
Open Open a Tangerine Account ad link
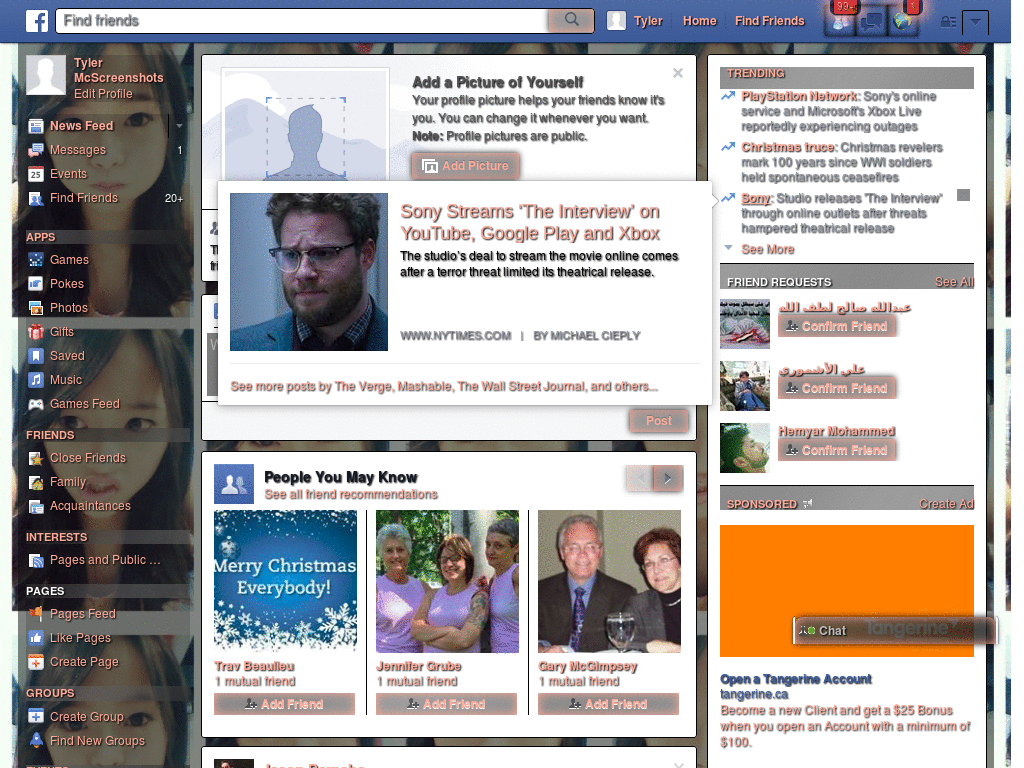(x=795, y=679)
